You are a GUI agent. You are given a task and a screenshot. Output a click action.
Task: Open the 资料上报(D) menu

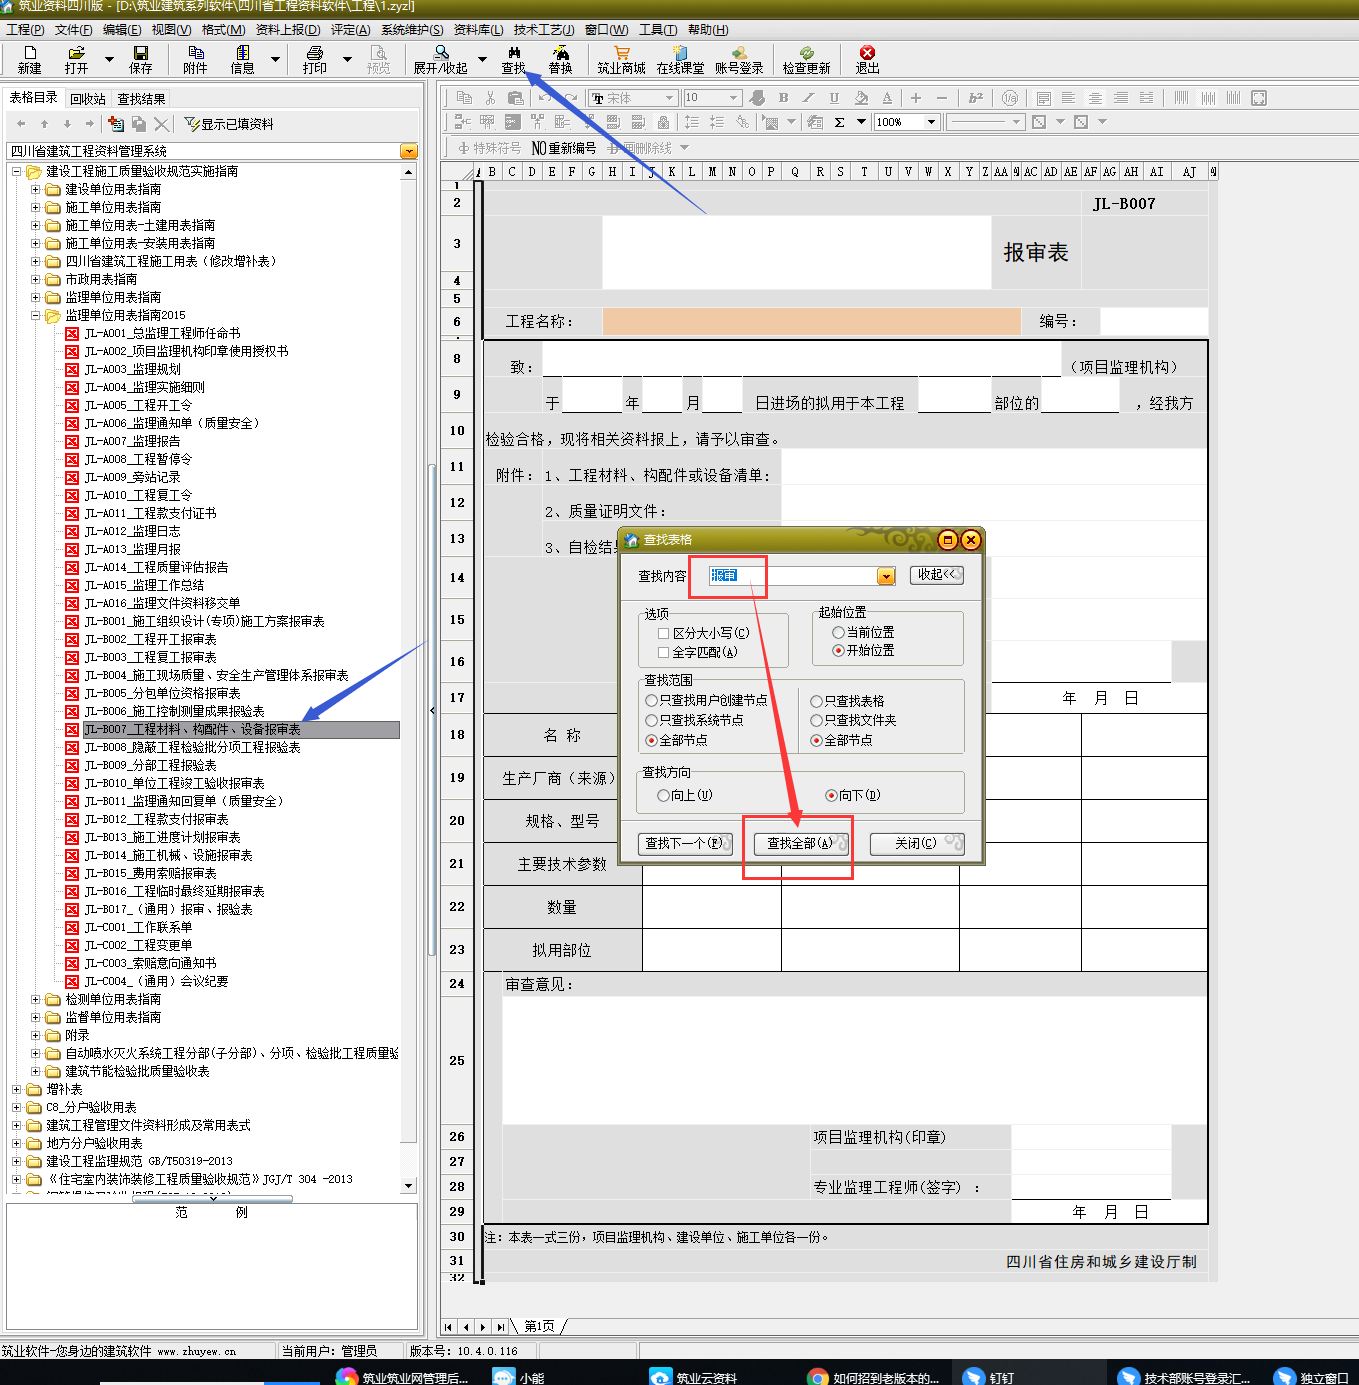[x=288, y=30]
